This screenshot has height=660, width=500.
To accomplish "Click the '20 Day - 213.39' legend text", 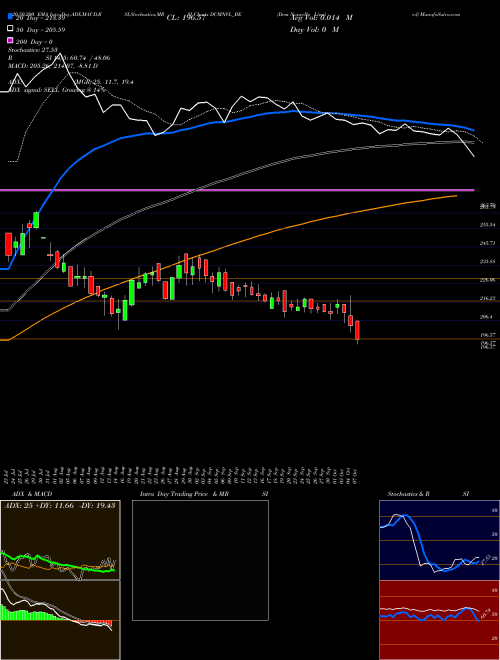I will (x=40, y=18).
